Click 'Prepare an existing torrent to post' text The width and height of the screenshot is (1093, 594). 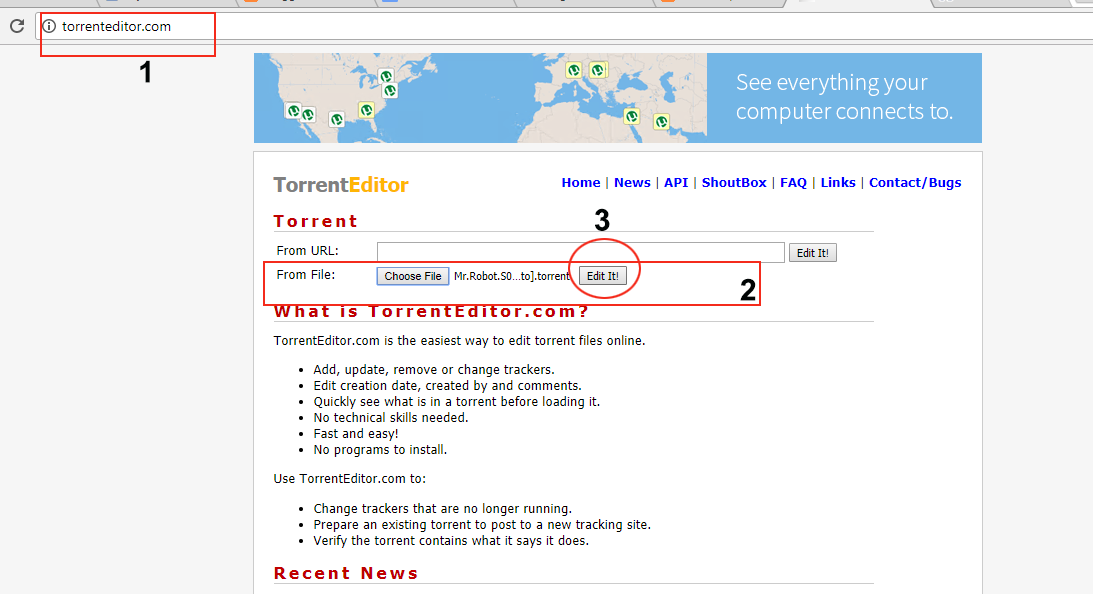pos(482,525)
